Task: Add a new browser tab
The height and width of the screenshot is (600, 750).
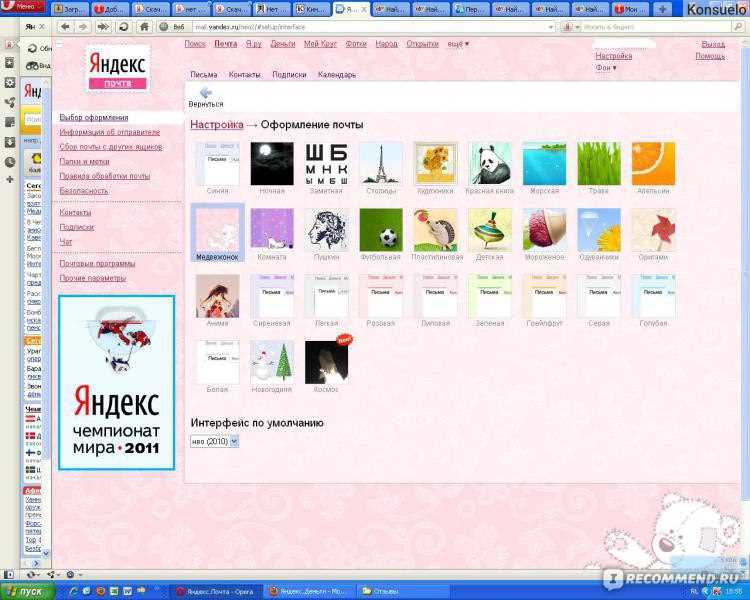Action: [662, 9]
